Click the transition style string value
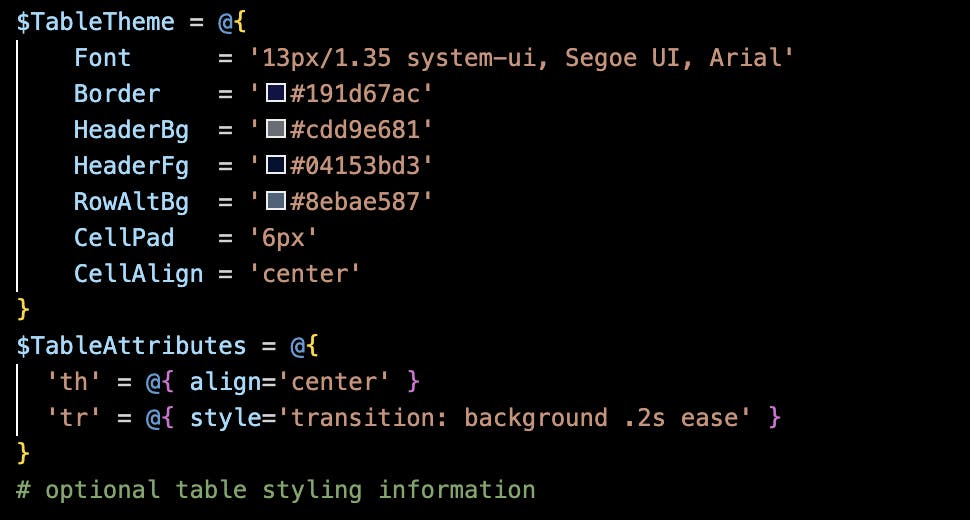970x520 pixels. click(520, 418)
